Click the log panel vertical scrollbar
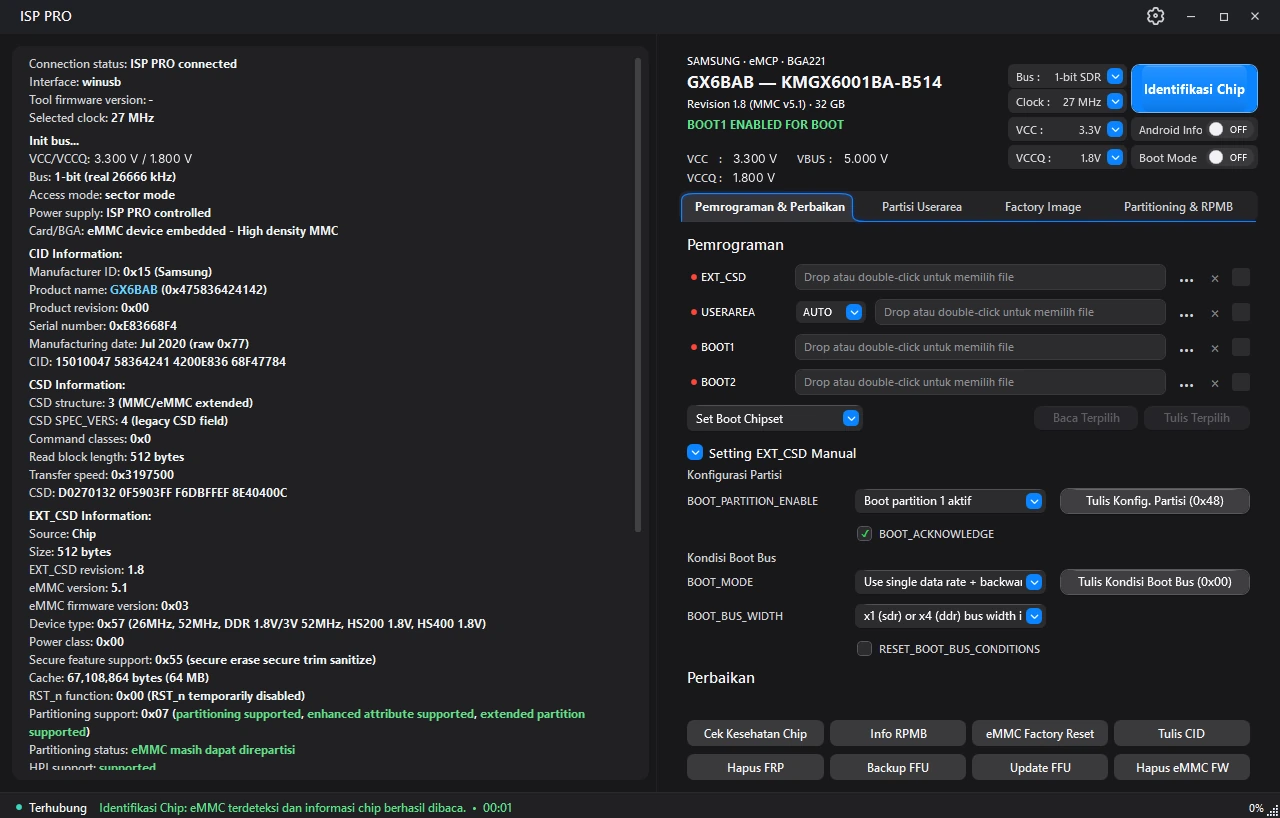The image size is (1280, 818). (x=638, y=295)
